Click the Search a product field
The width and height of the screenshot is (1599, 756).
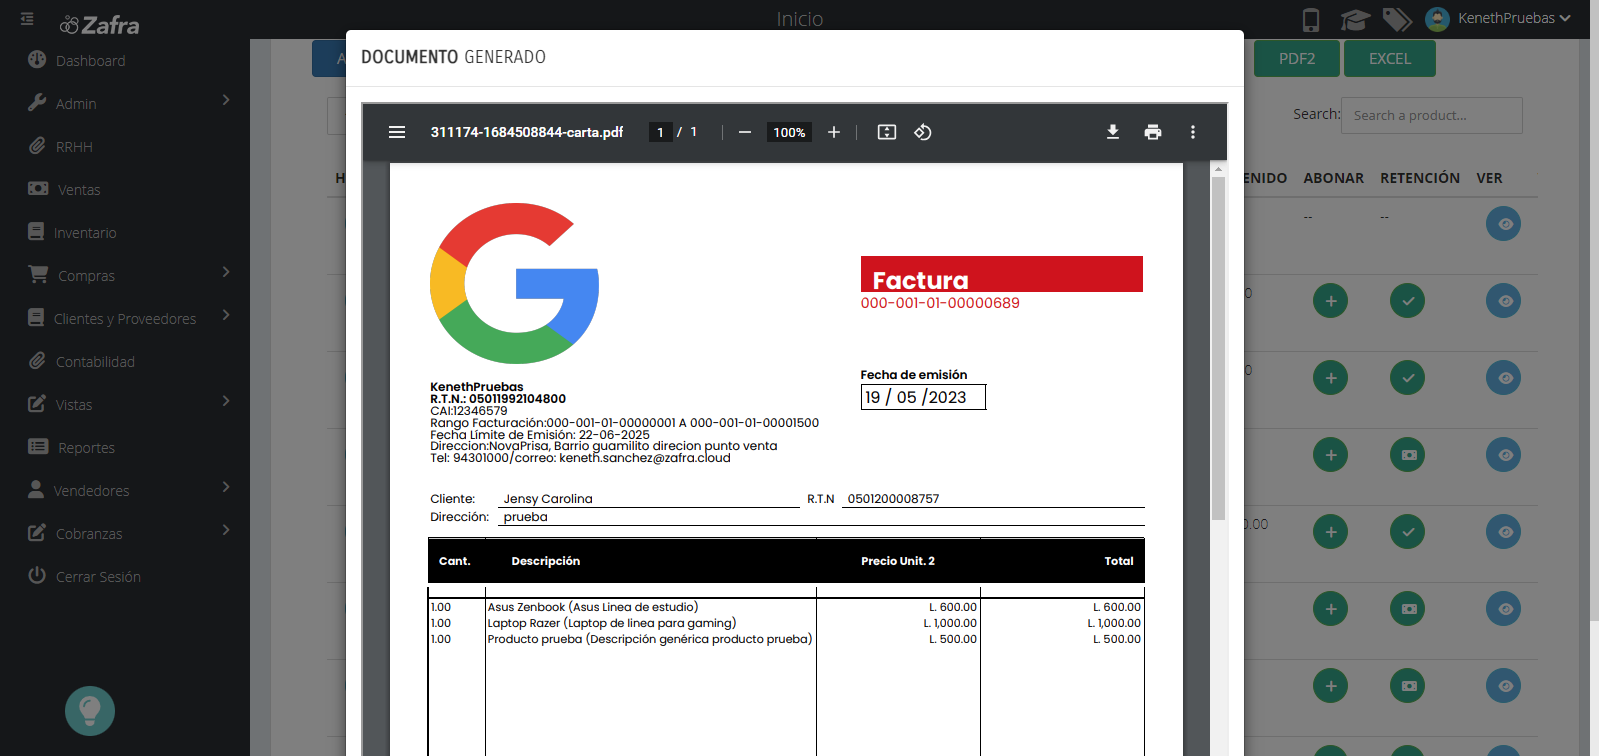tap(1431, 115)
